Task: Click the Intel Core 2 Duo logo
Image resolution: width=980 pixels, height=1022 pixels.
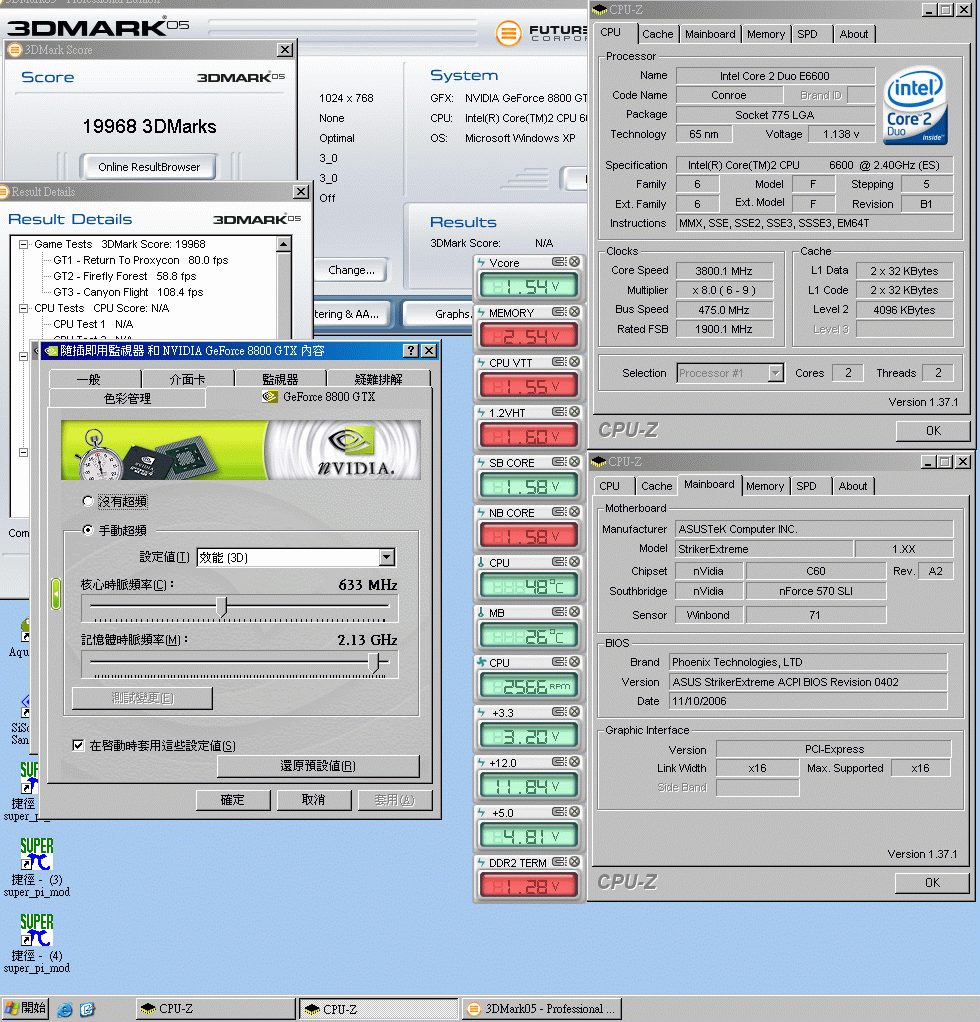Action: point(915,106)
